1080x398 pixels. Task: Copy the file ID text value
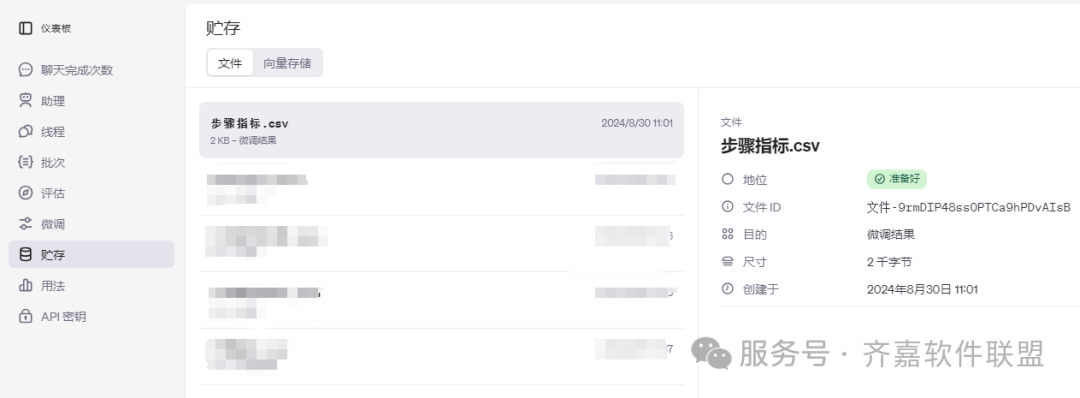968,207
